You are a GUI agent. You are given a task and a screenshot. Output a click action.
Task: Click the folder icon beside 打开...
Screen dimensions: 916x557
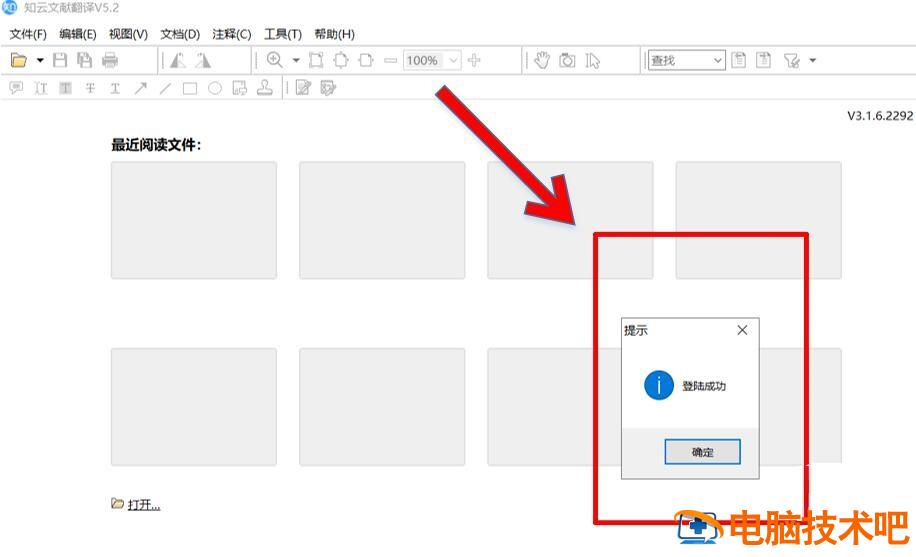click(x=117, y=503)
